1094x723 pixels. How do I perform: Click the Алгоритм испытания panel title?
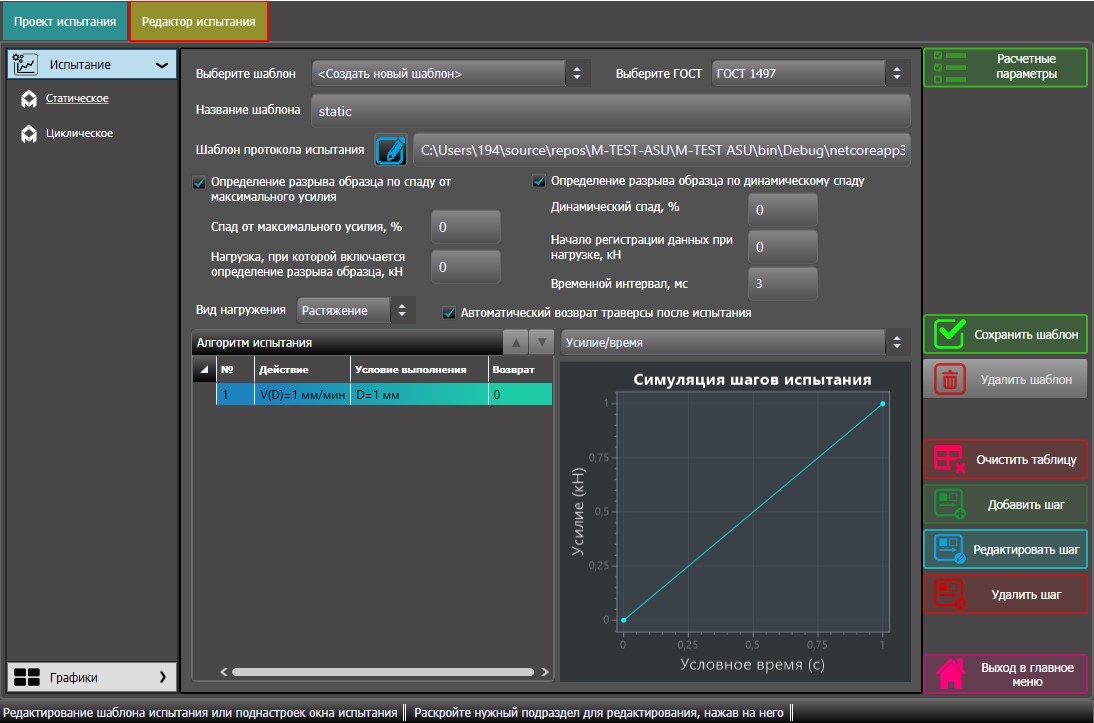tap(254, 343)
